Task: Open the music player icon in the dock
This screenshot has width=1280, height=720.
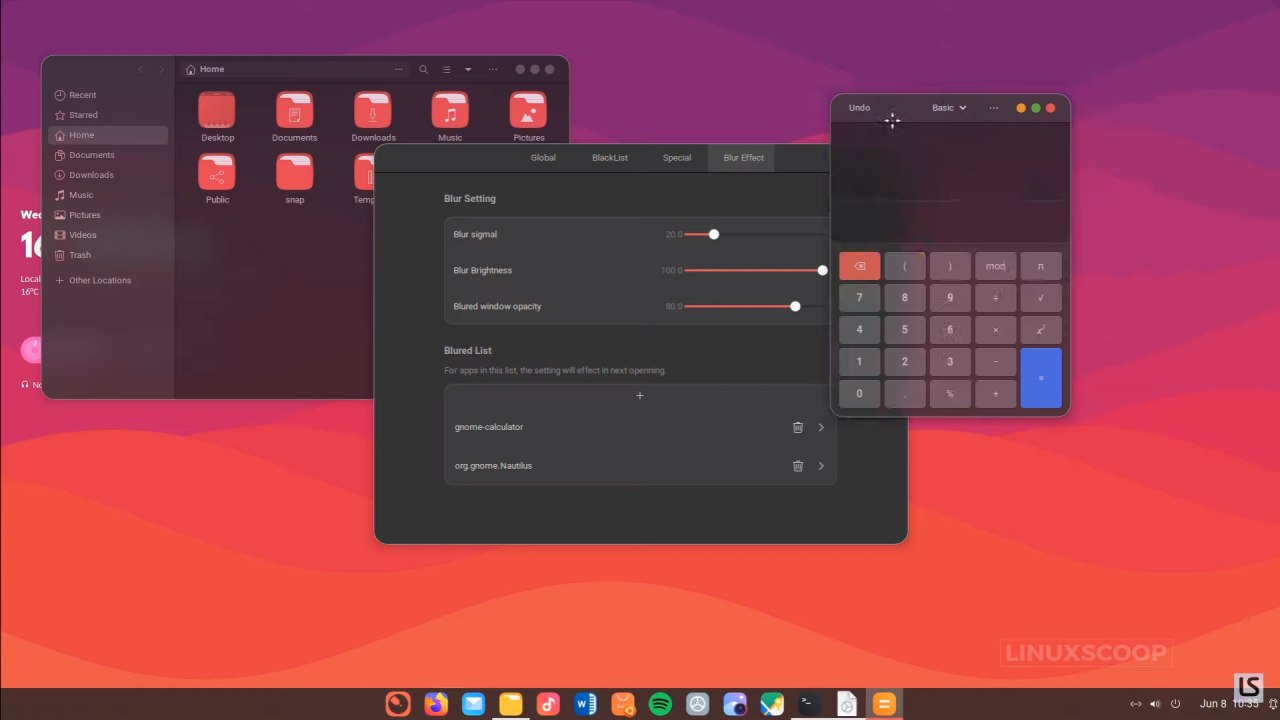Action: (x=548, y=704)
